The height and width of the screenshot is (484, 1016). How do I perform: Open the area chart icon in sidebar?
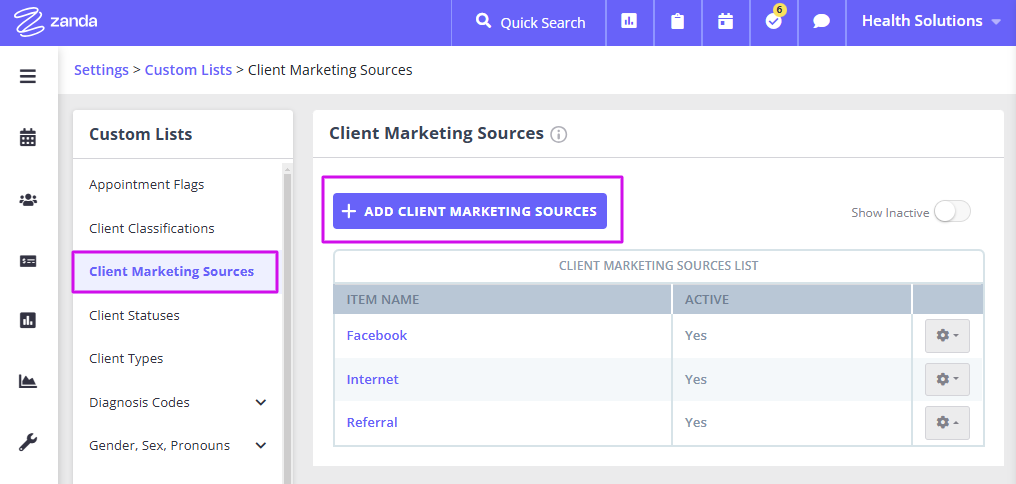pyautogui.click(x=28, y=381)
